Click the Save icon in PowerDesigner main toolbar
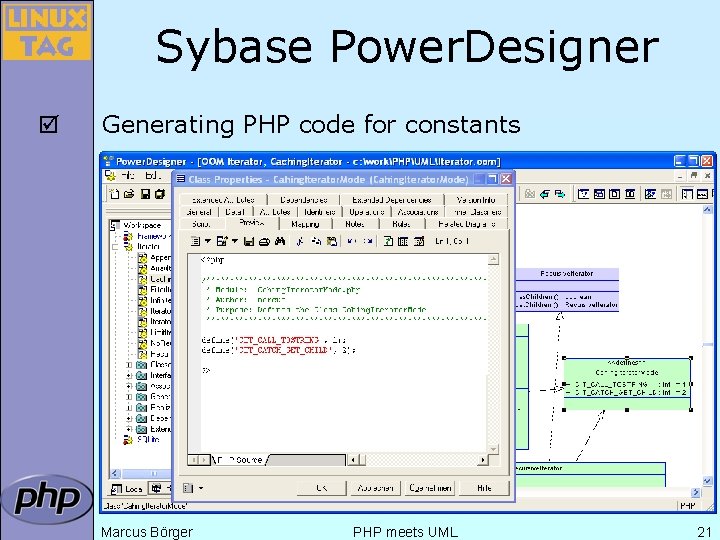The height and width of the screenshot is (540, 720). (145, 194)
